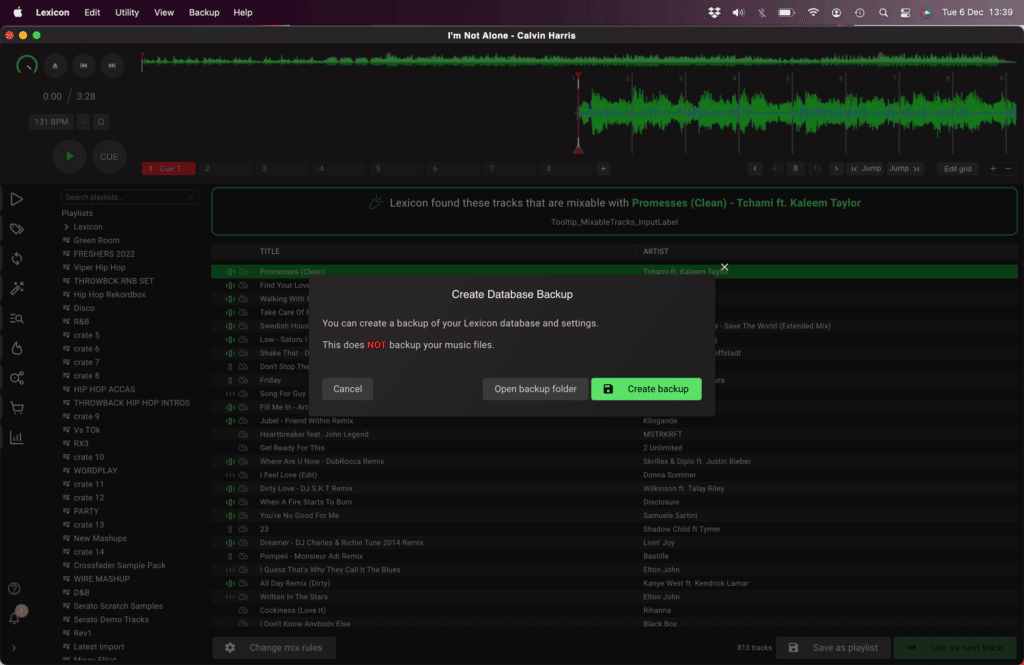
Task: Click the Search playlists input field
Action: [x=131, y=198]
